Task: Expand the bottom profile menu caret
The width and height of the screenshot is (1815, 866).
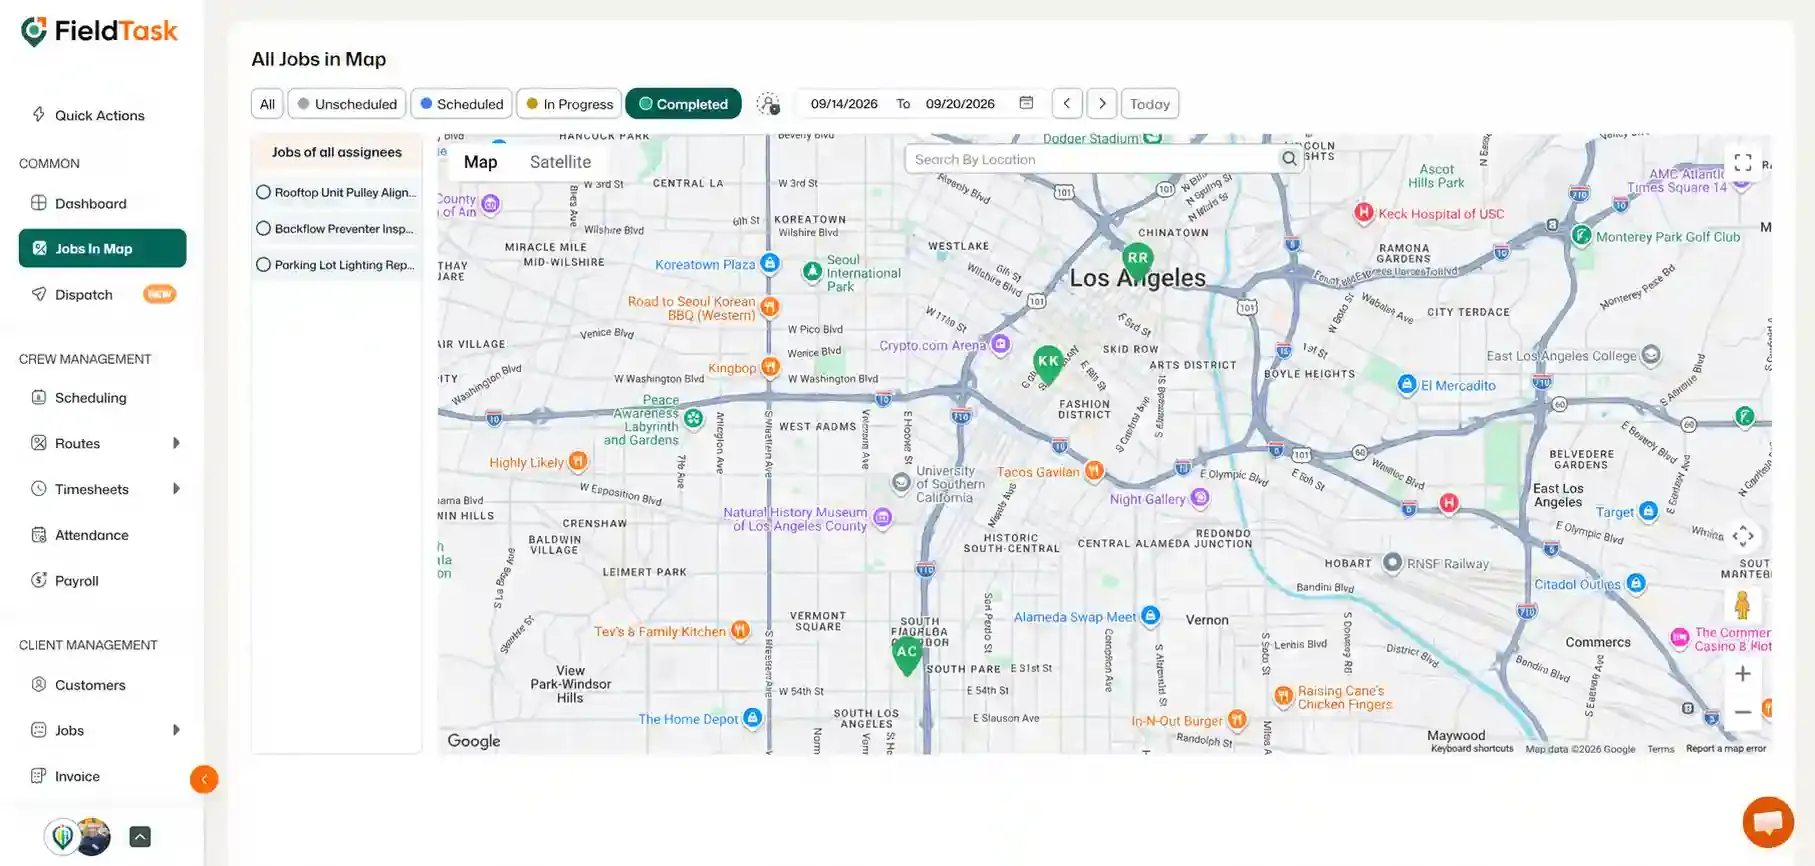Action: coord(140,837)
